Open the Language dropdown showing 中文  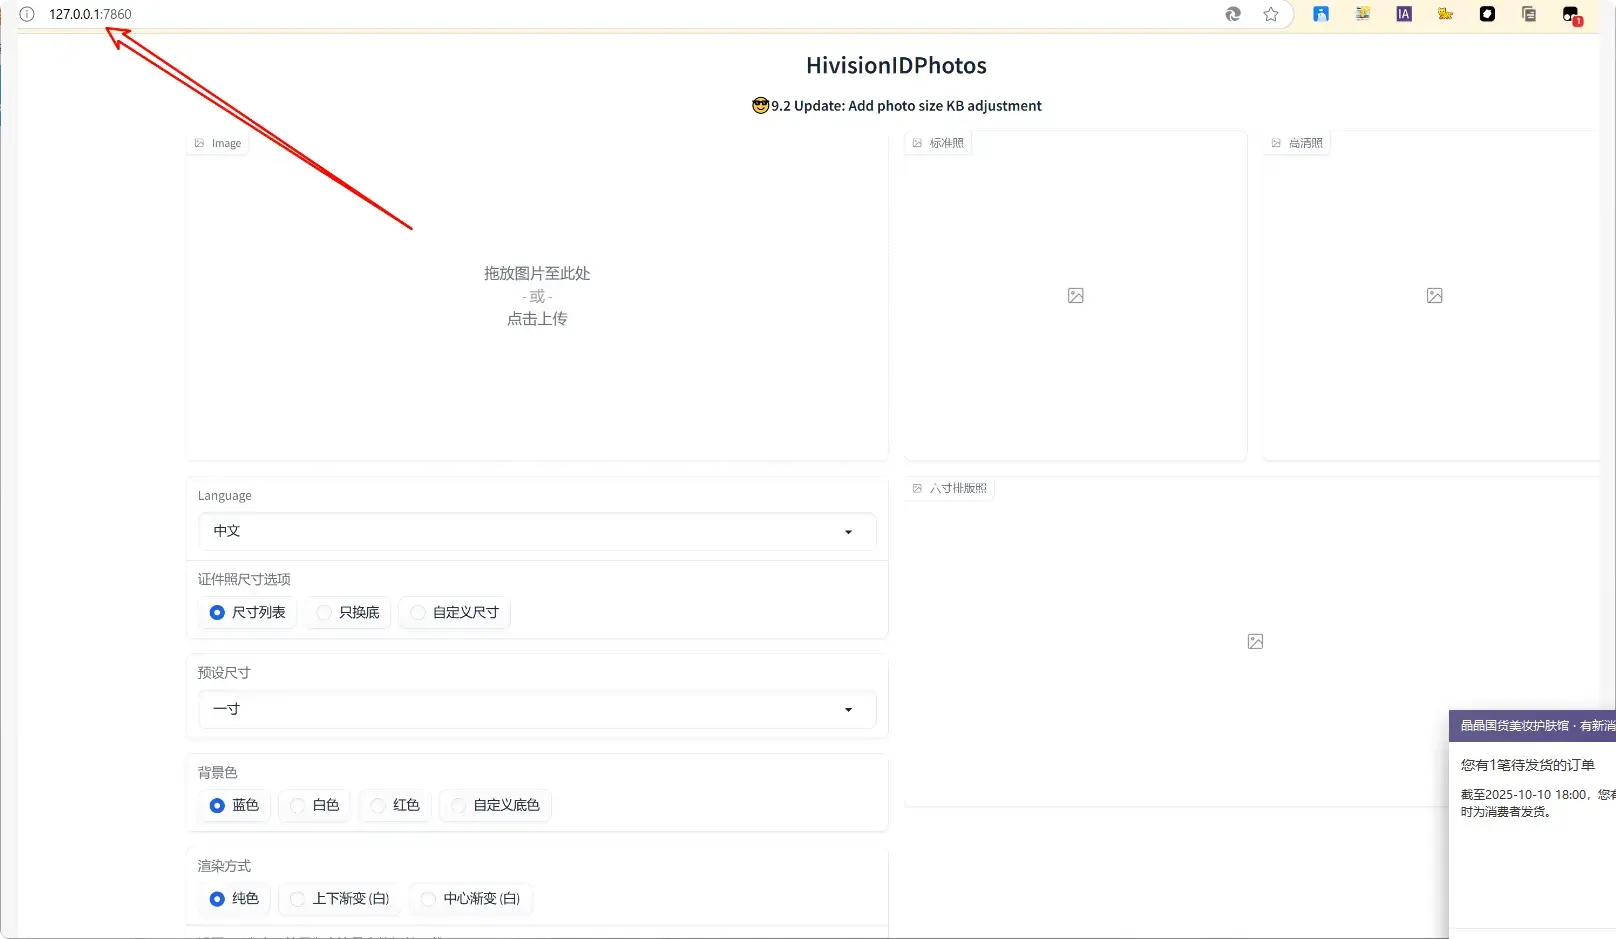click(x=537, y=532)
